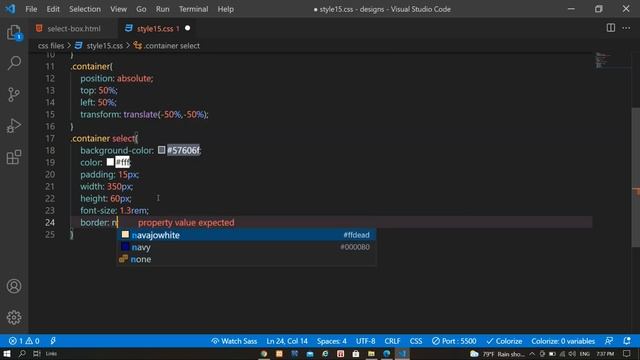Change encoding via 'UTF-8' in status bar

pyautogui.click(x=365, y=341)
